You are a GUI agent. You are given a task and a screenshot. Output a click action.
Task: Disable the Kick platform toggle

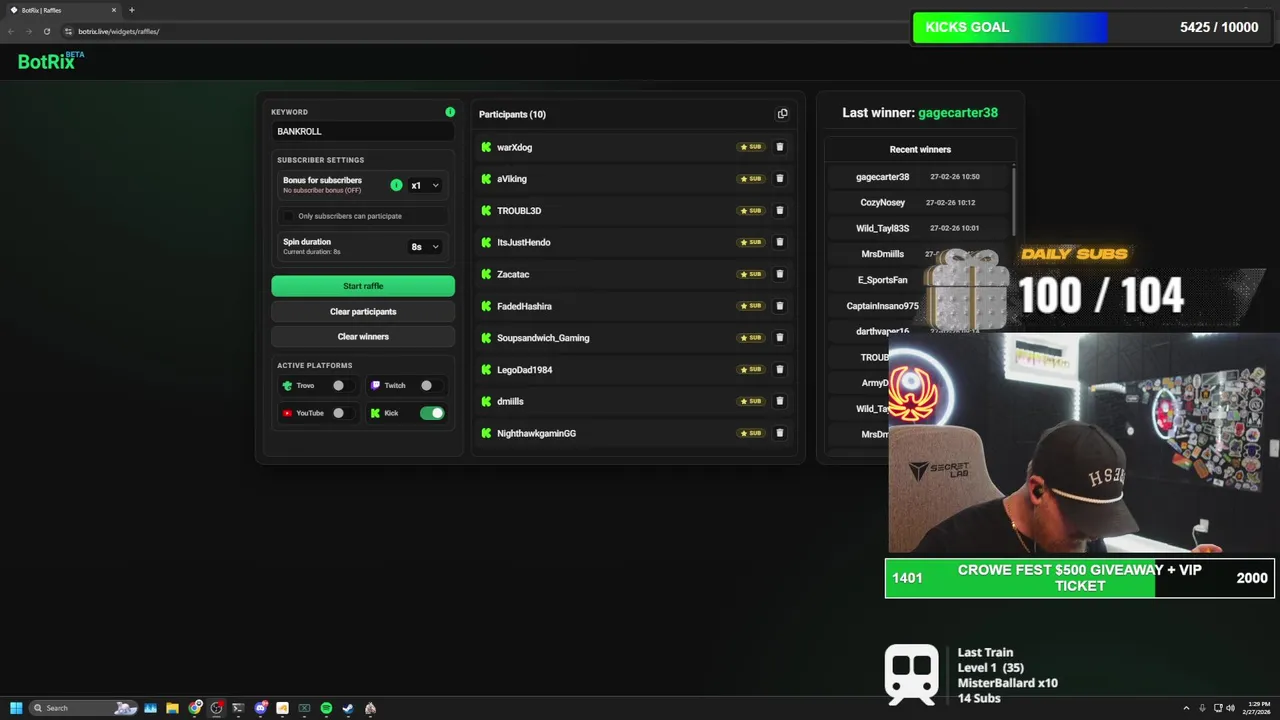tap(432, 413)
